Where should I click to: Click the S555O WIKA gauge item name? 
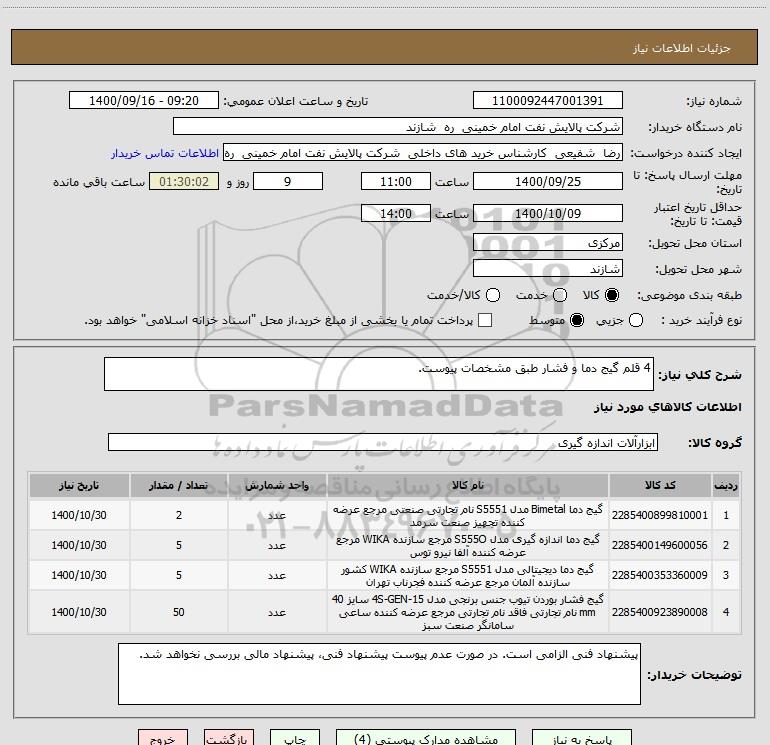pyautogui.click(x=468, y=546)
